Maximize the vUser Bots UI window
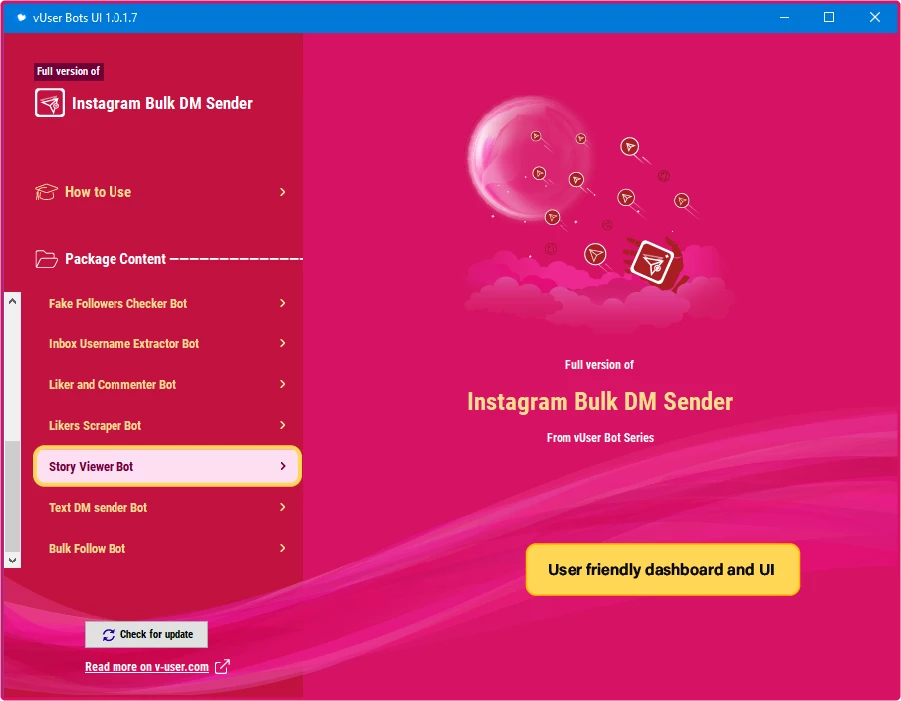The height and width of the screenshot is (701, 901). coord(829,17)
